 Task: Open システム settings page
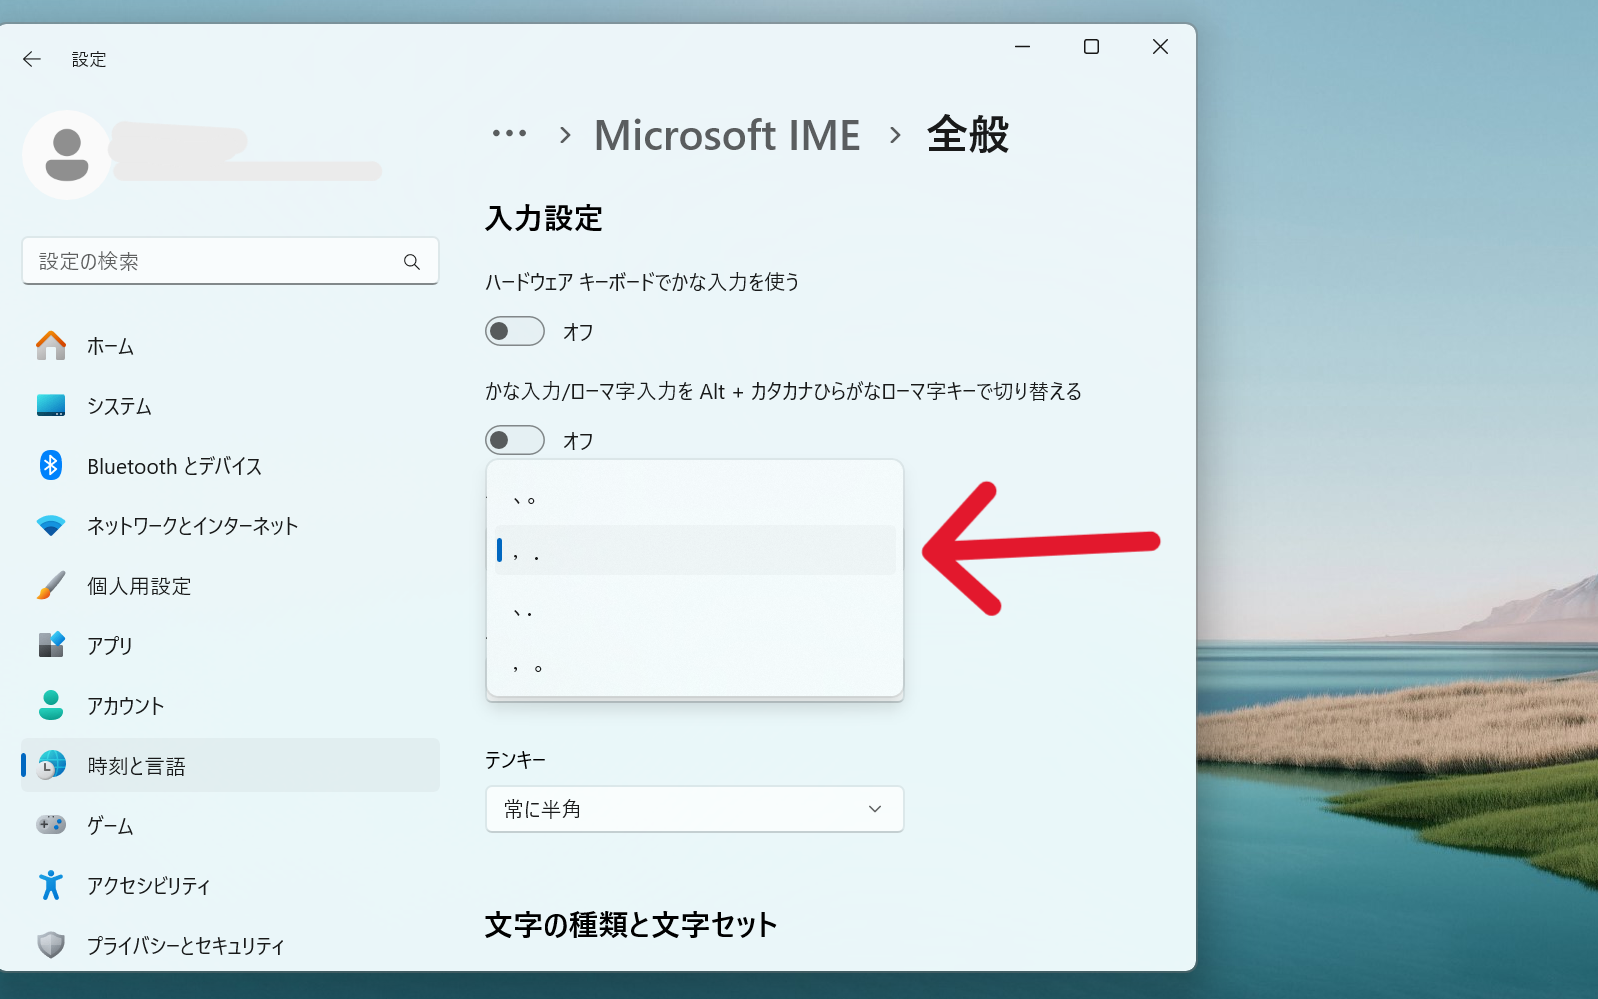[x=230, y=406]
